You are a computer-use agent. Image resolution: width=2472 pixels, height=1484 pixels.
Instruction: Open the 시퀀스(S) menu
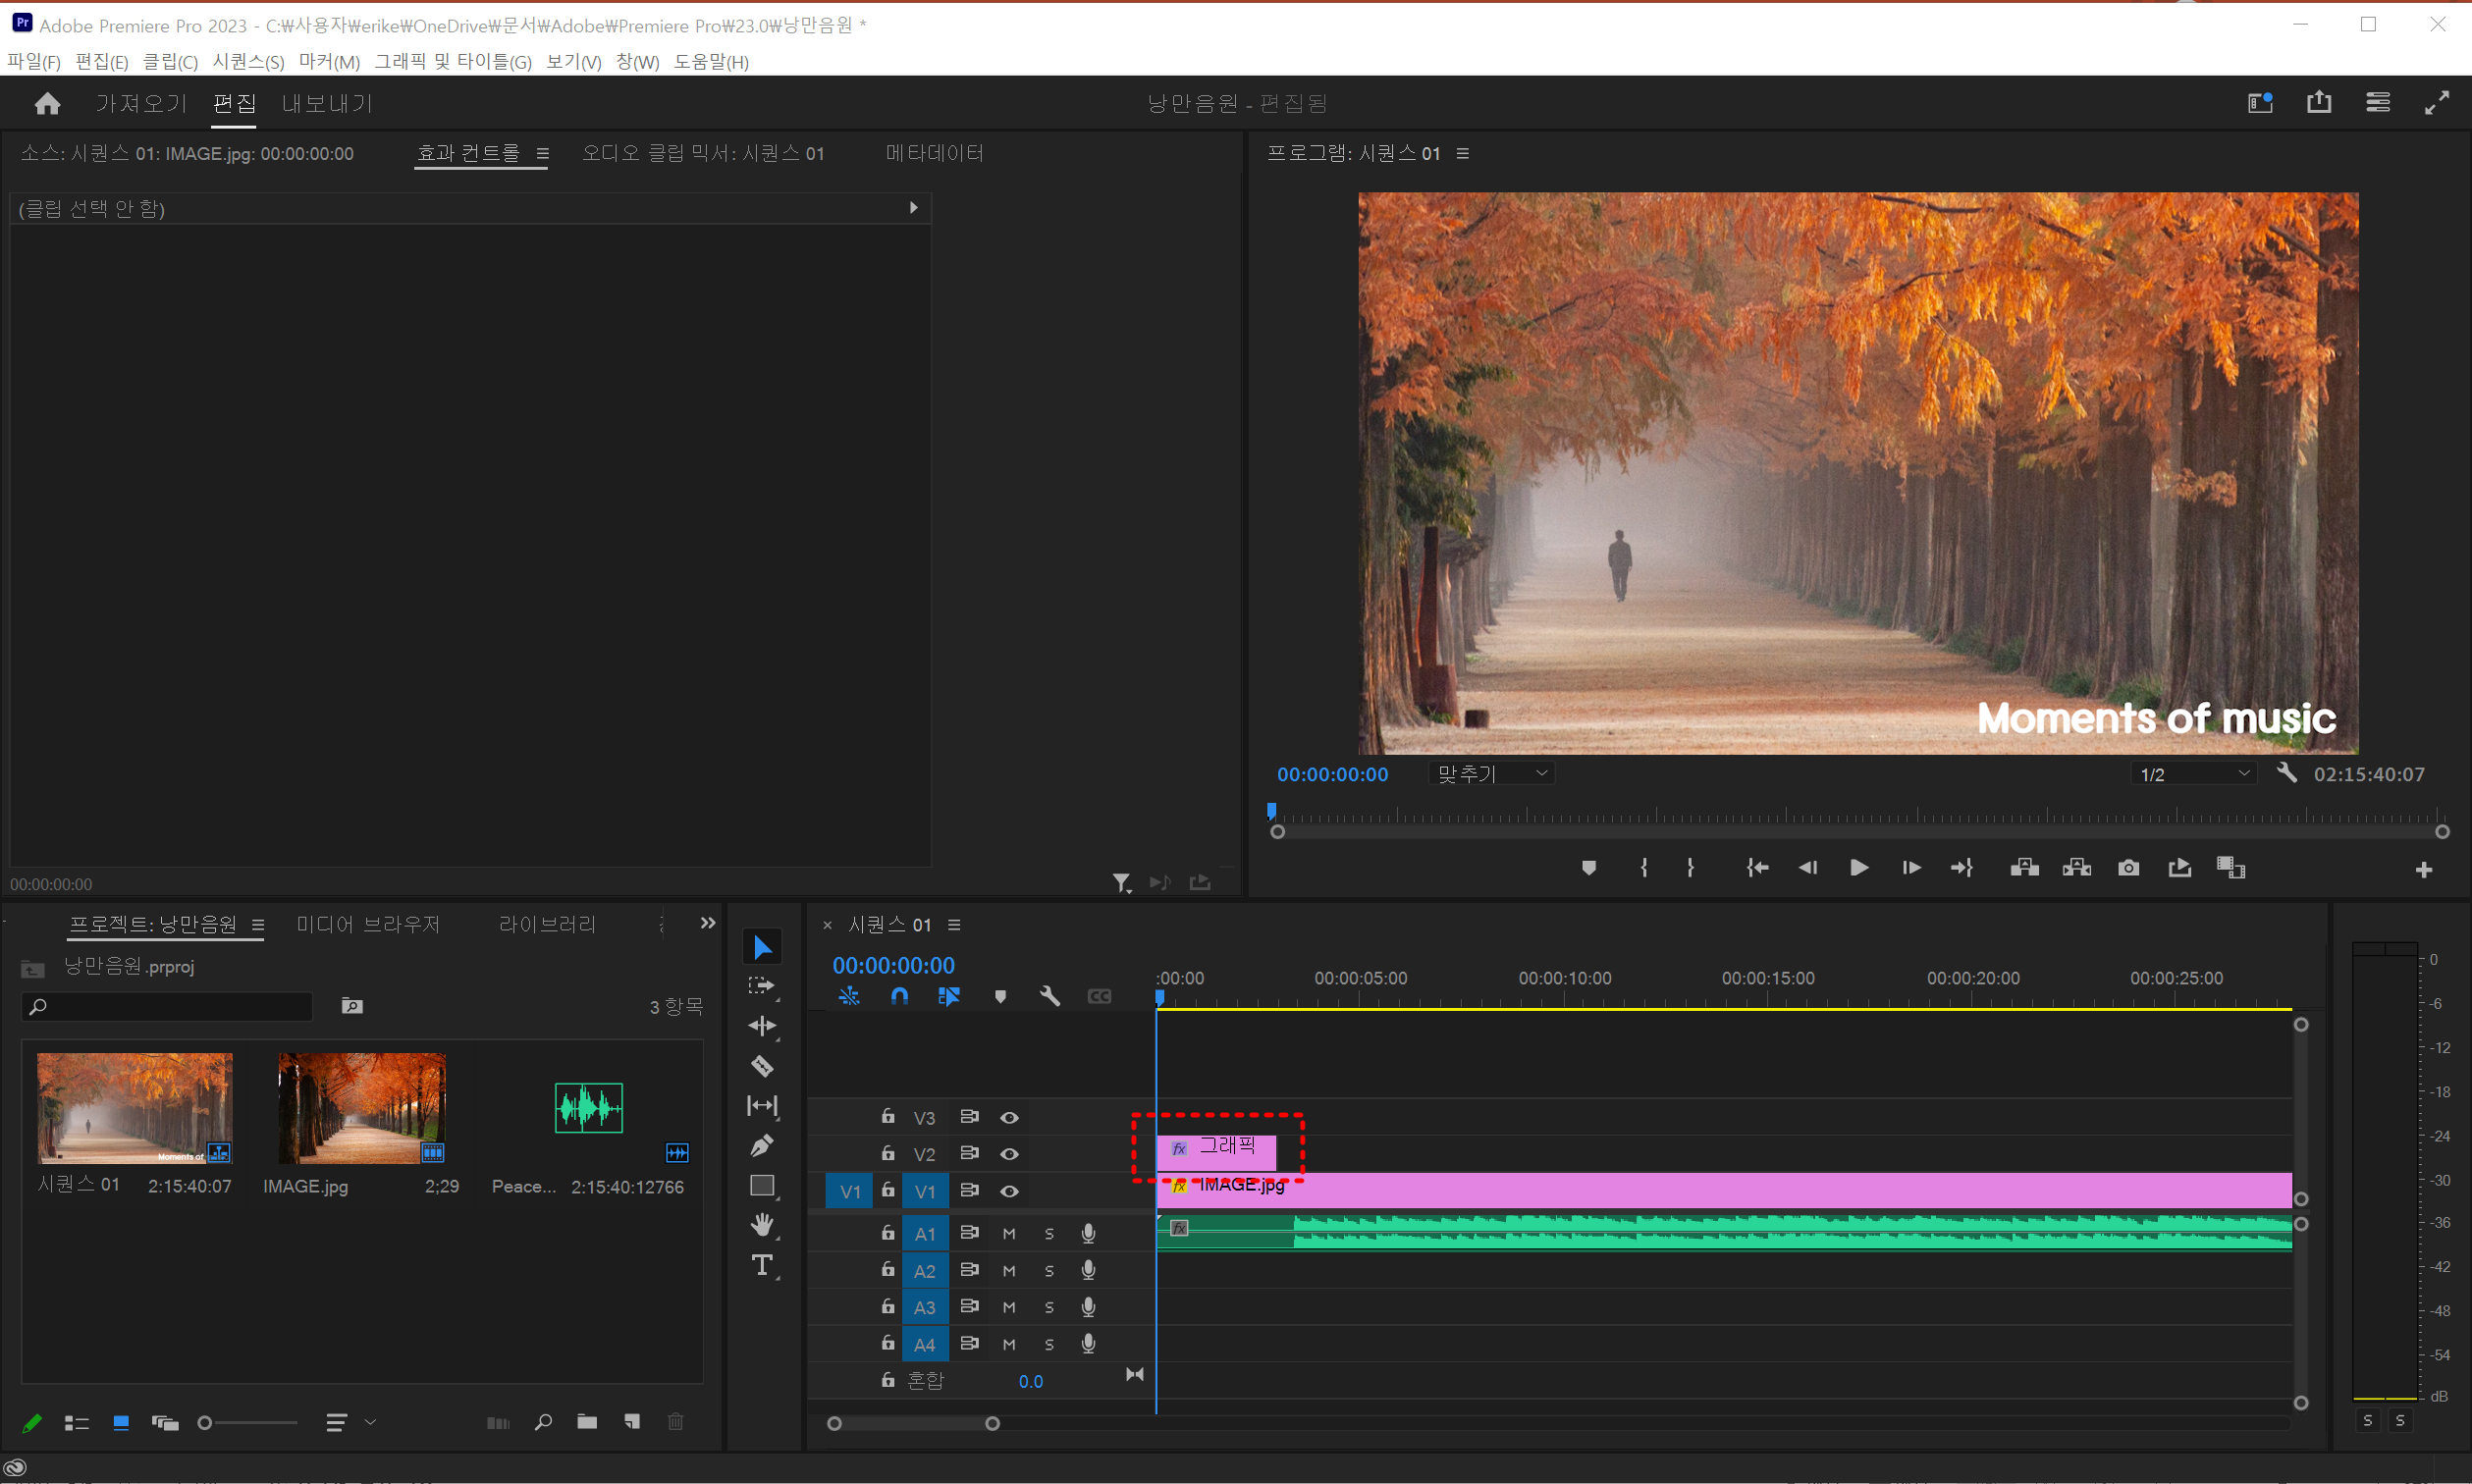click(x=248, y=62)
